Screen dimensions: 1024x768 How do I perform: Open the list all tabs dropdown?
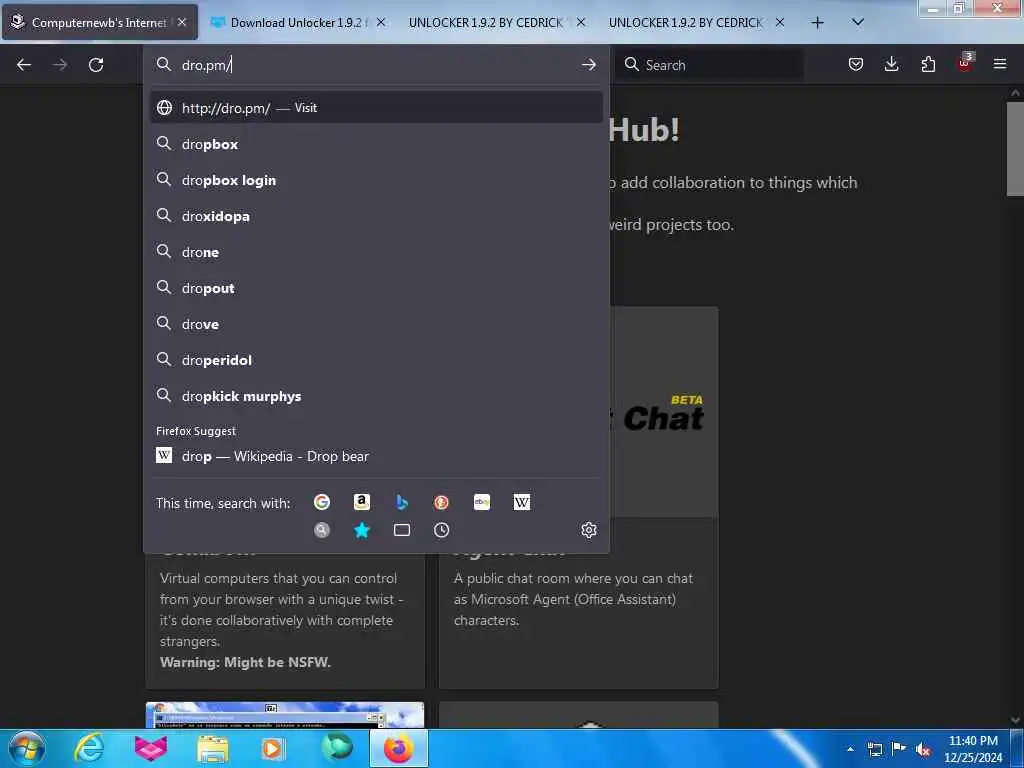pos(858,22)
